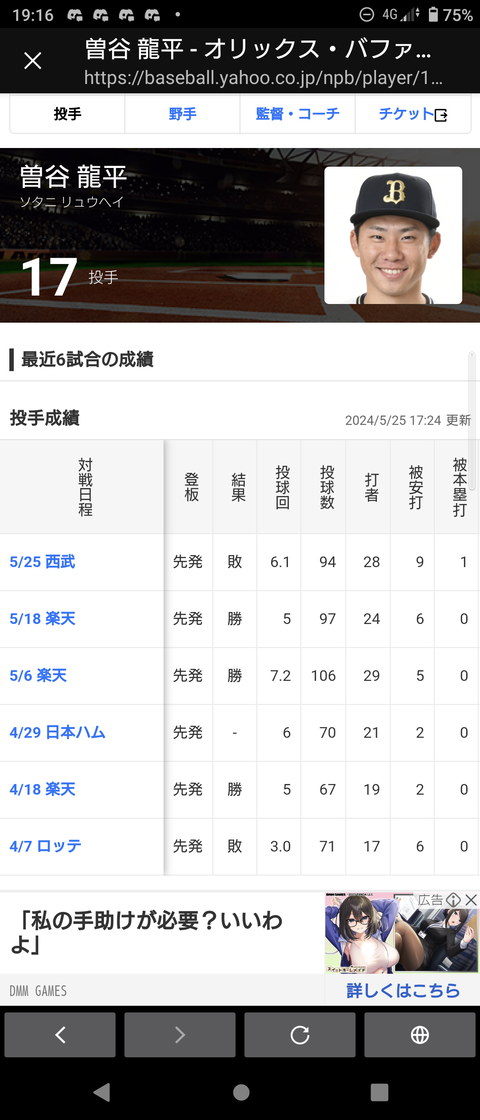Open the 5/6 楽天 game link

pos(38,675)
